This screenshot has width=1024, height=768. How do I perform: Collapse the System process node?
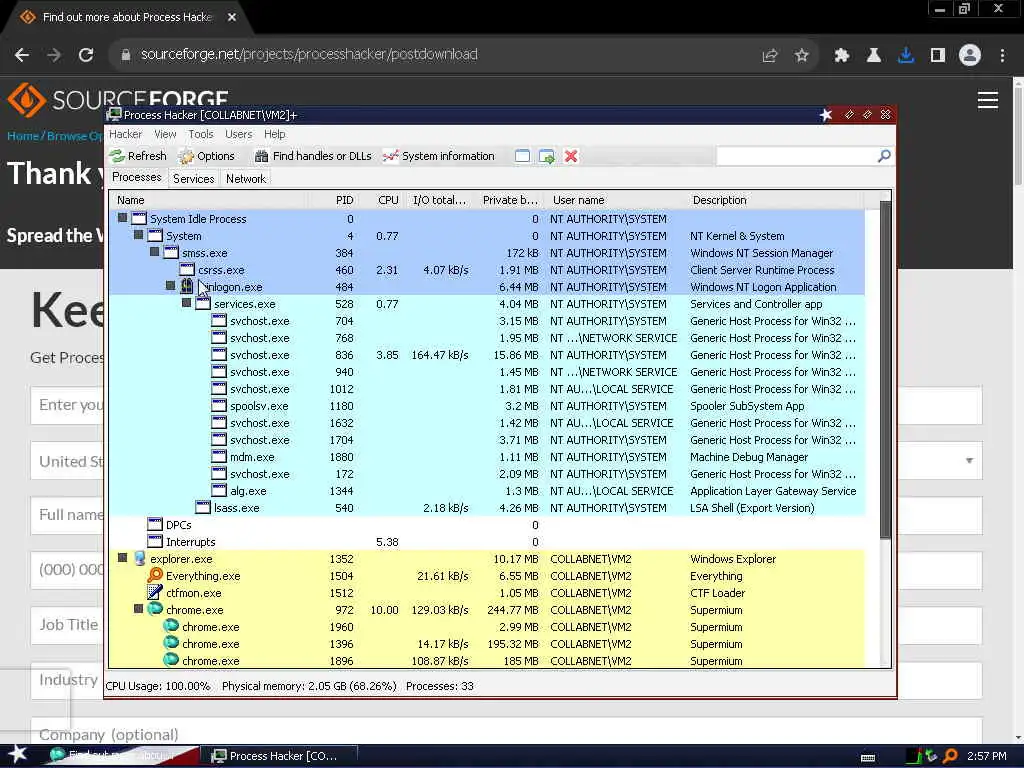click(x=138, y=235)
